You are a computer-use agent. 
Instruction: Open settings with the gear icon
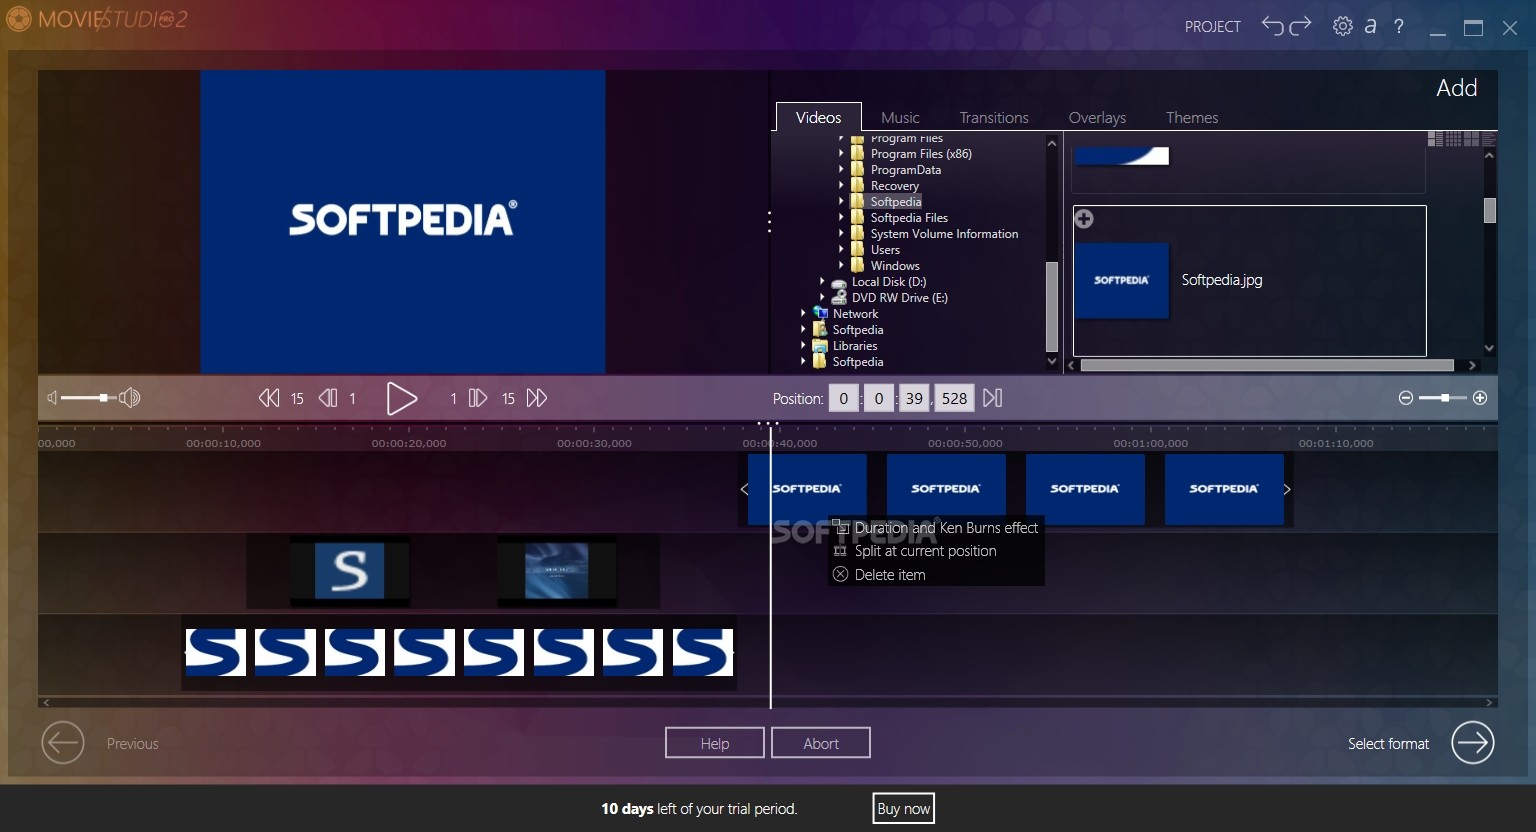pyautogui.click(x=1343, y=26)
